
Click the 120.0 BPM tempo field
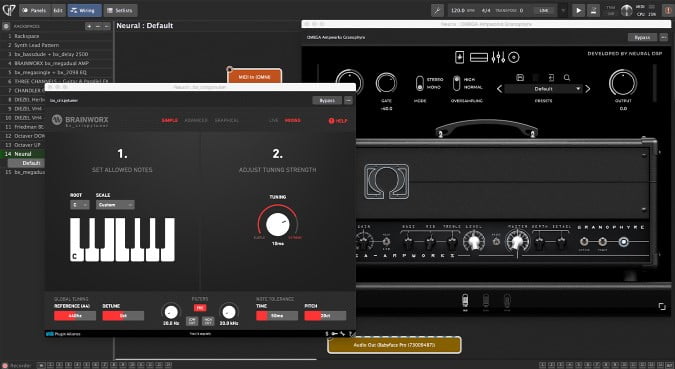(461, 10)
